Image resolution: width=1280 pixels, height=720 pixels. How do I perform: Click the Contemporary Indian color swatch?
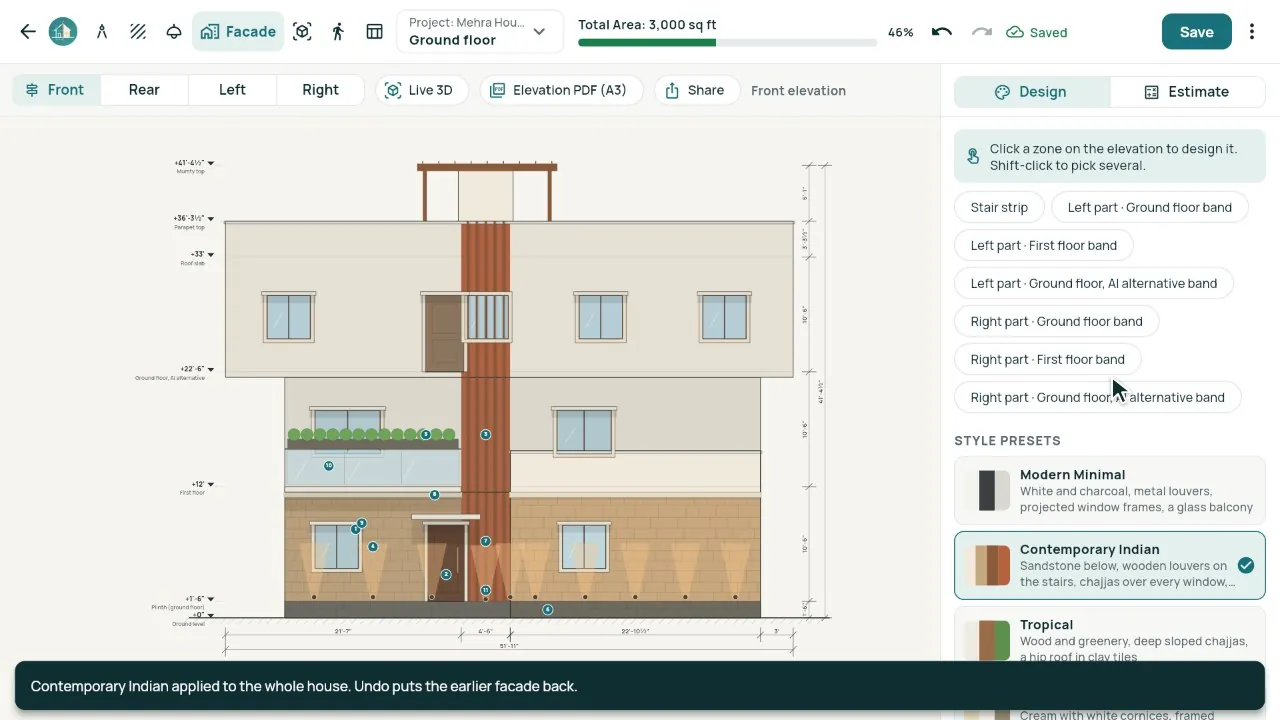coord(987,566)
